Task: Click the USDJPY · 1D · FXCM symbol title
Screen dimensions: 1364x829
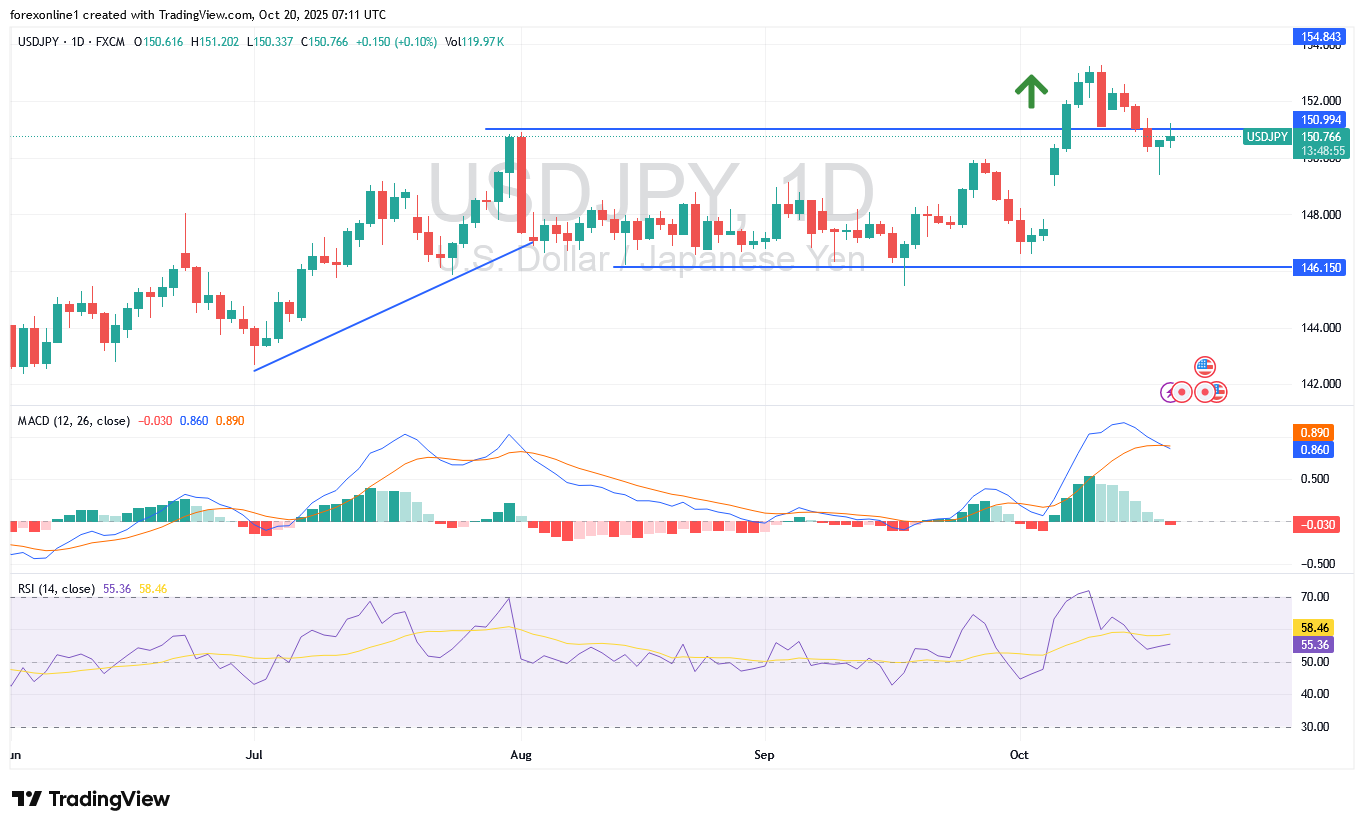Action: pos(70,41)
